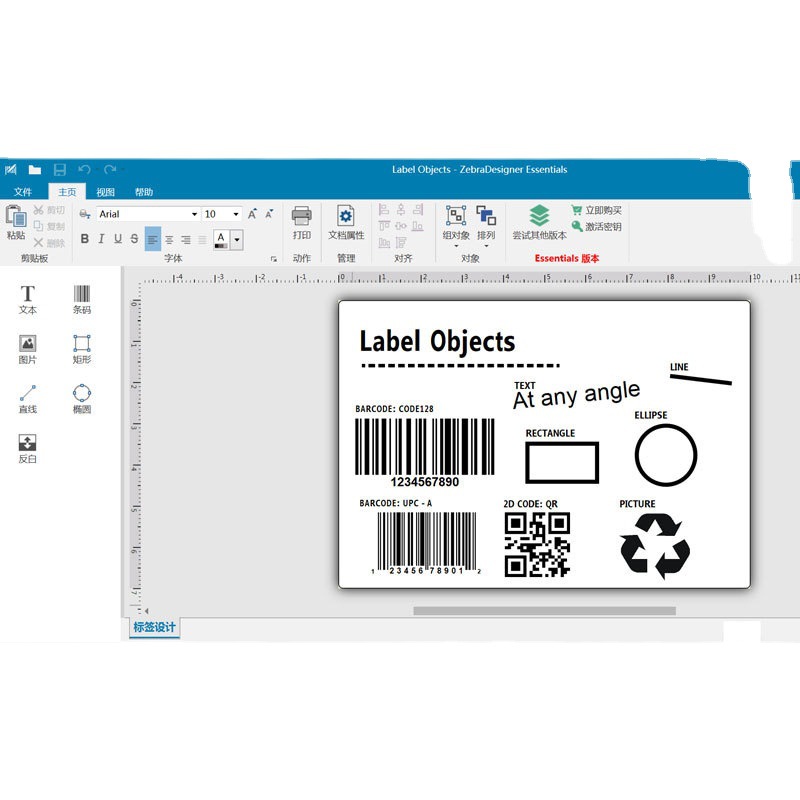The height and width of the screenshot is (800, 800).
Task: Increase font size with larger A icon
Action: (x=252, y=214)
